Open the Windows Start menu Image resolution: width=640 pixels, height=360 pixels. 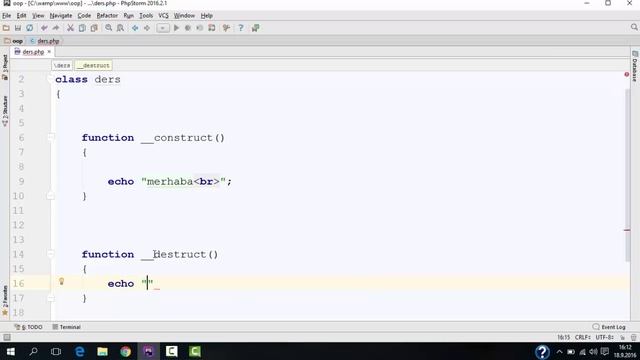[11, 351]
